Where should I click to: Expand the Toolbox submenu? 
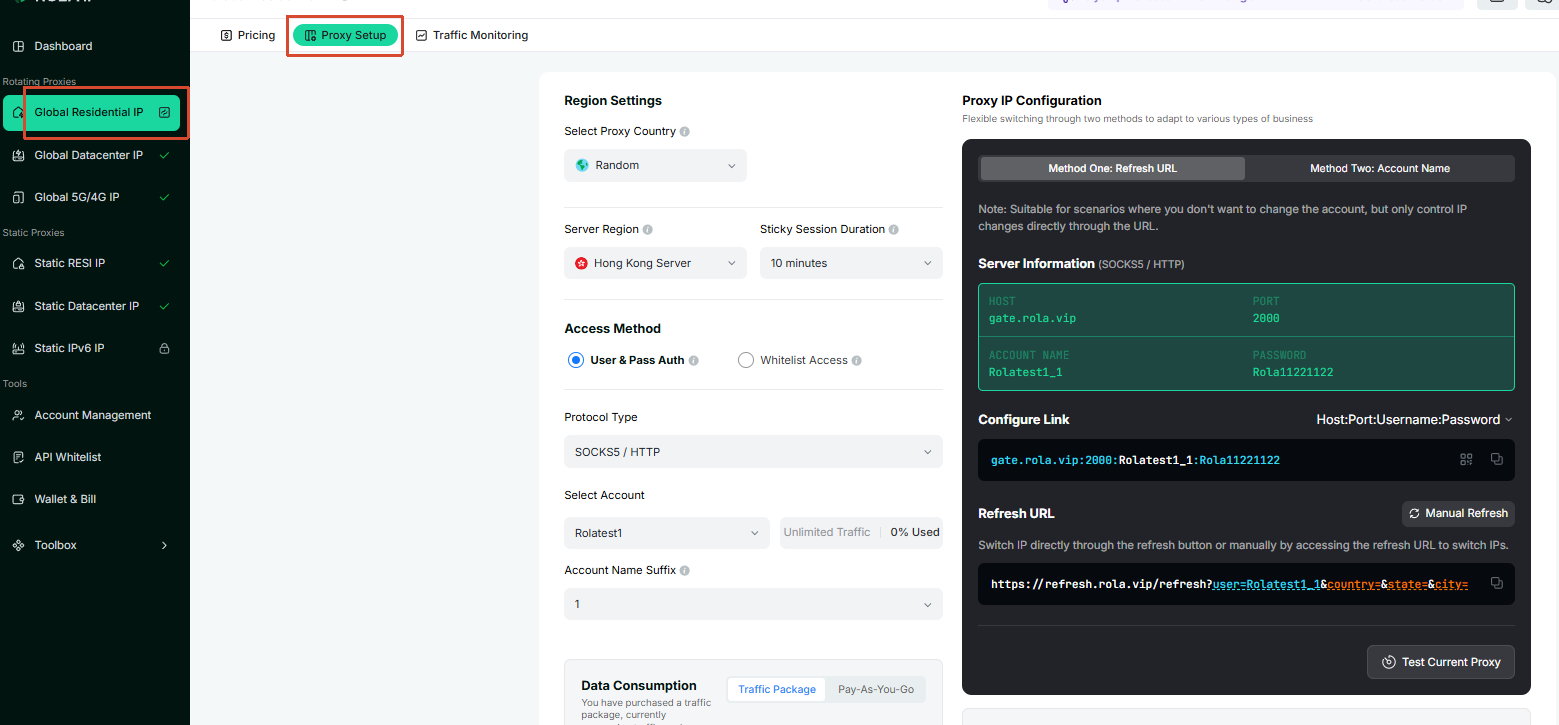(92, 545)
